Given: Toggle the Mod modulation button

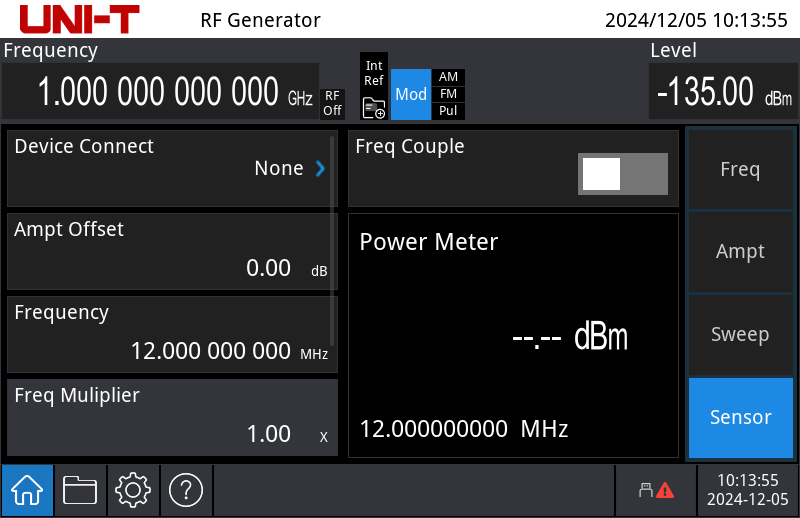Looking at the screenshot, I should click(411, 94).
